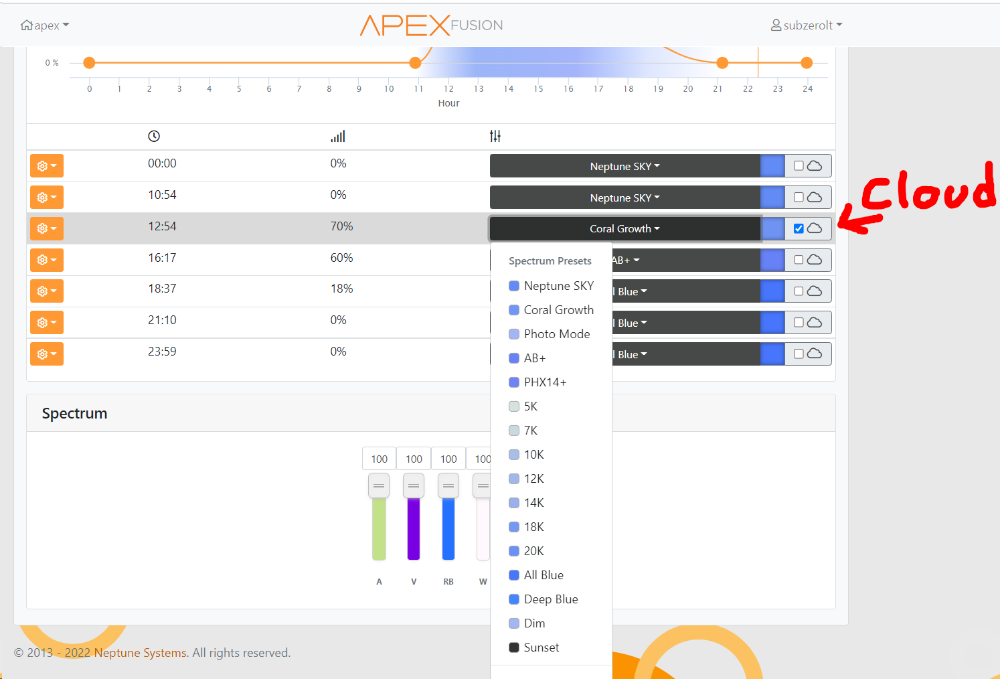
Task: Click the signal bars intensity header icon
Action: click(338, 136)
